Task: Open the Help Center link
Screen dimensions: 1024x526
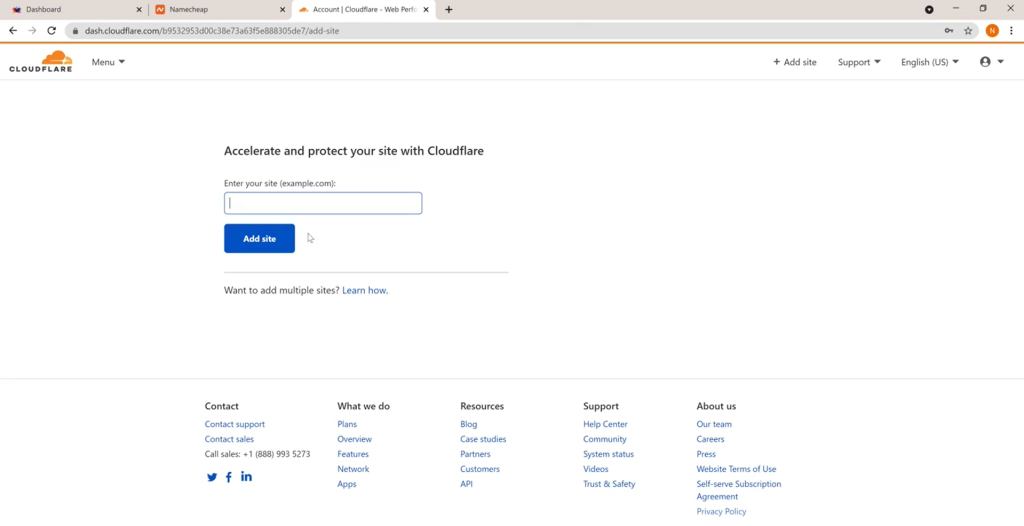Action: point(605,424)
